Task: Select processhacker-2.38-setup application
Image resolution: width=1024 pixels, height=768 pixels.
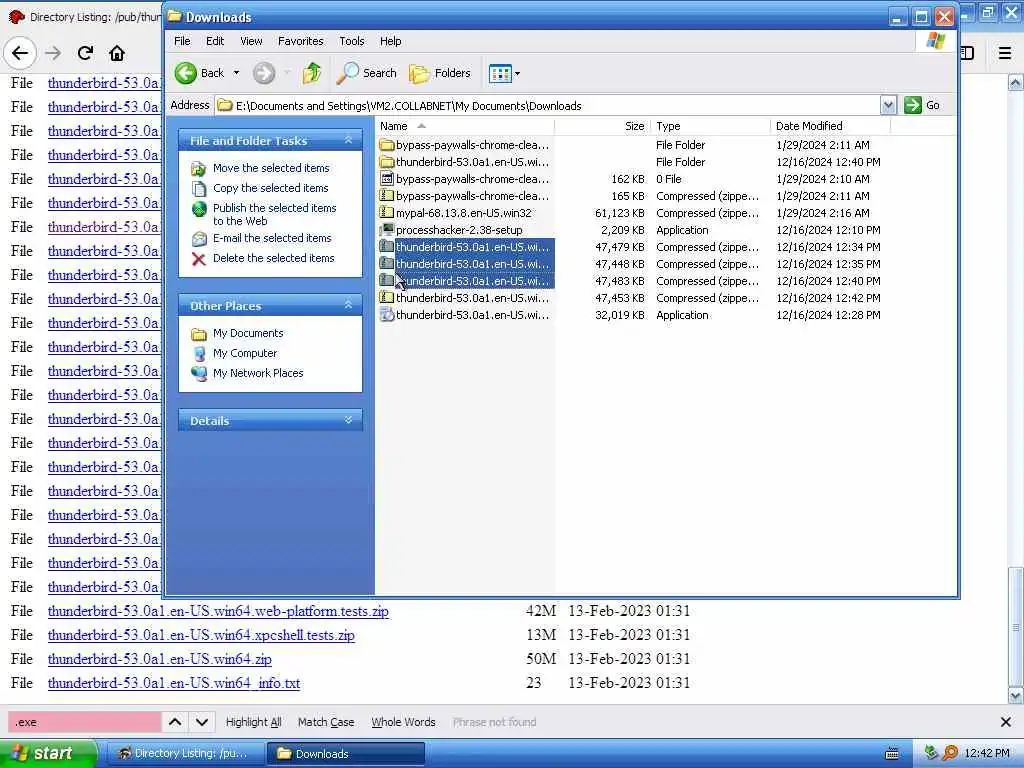Action: [451, 230]
